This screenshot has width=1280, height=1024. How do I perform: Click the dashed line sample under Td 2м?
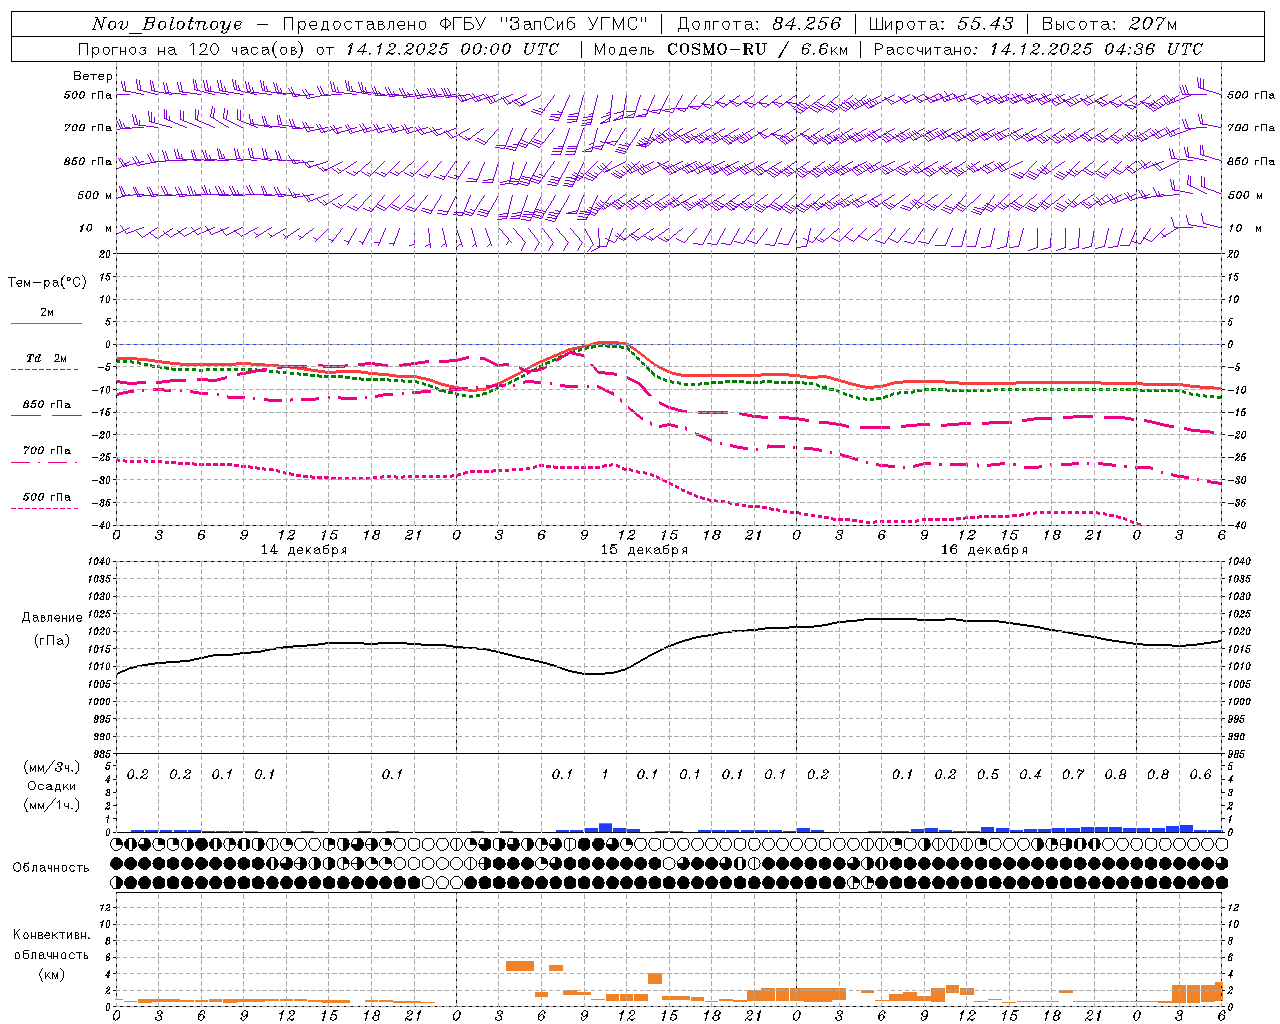pos(44,370)
